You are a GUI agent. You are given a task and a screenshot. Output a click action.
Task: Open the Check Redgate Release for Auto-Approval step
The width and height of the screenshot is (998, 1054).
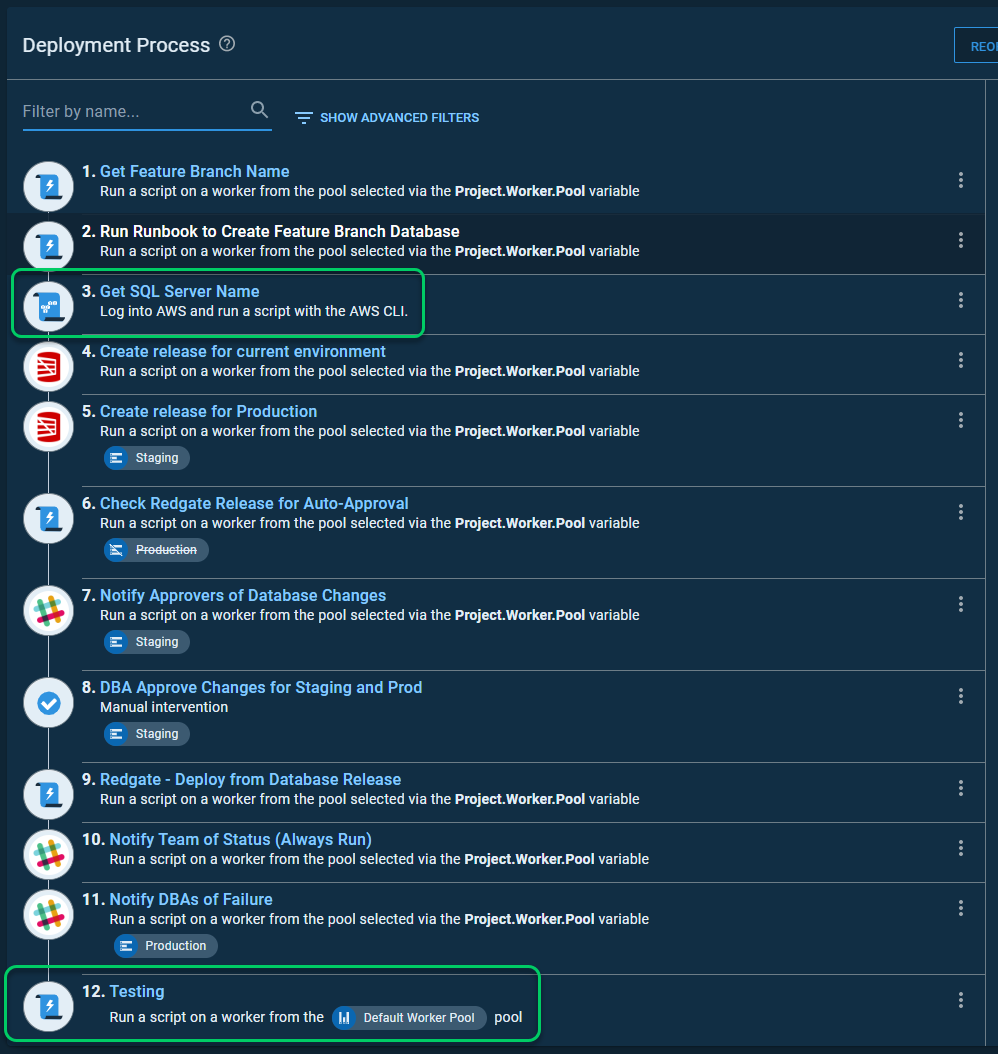254,503
